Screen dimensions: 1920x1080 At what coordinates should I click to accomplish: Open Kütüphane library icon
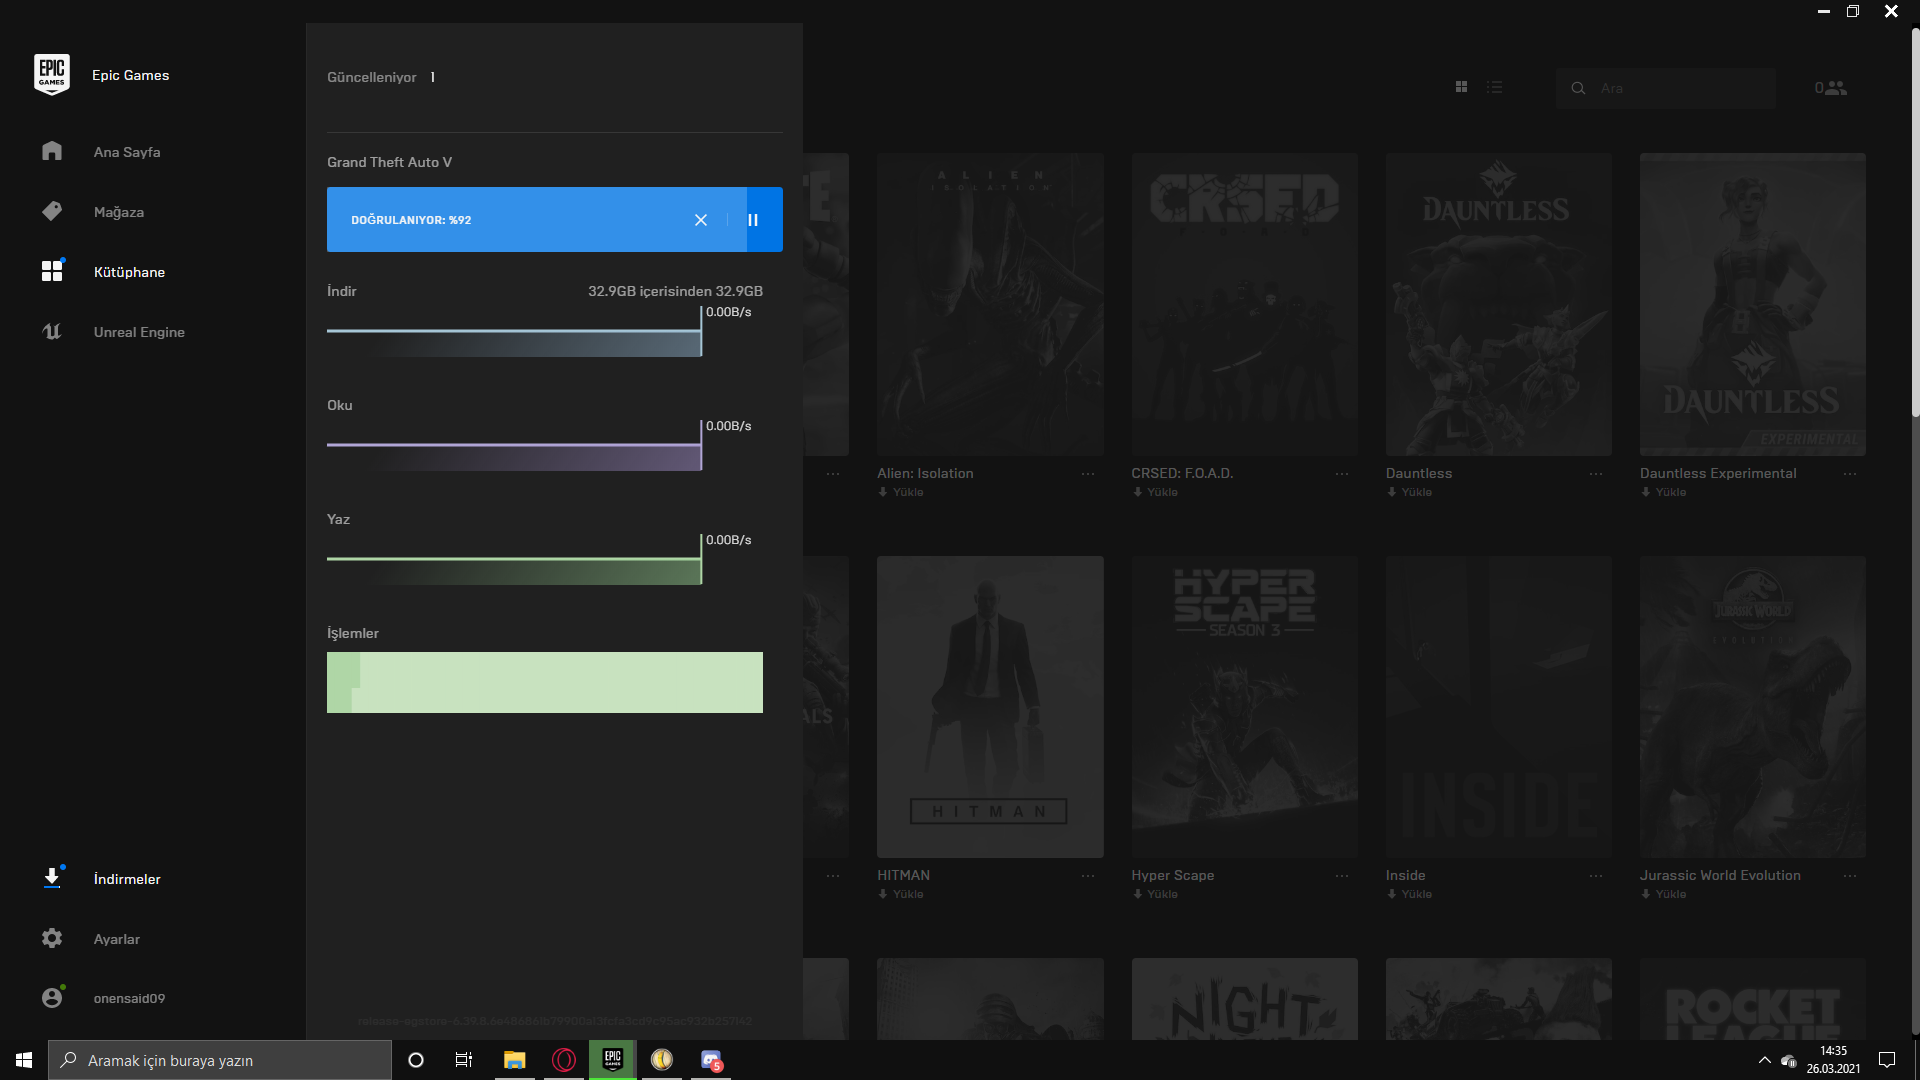52,271
